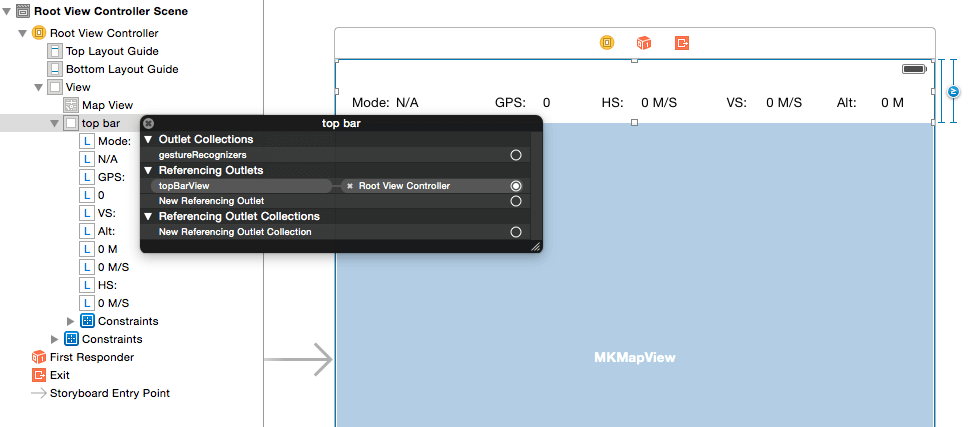Click the First Responder cube icon in scene dock
This screenshot has width=970, height=427.
coord(645,43)
